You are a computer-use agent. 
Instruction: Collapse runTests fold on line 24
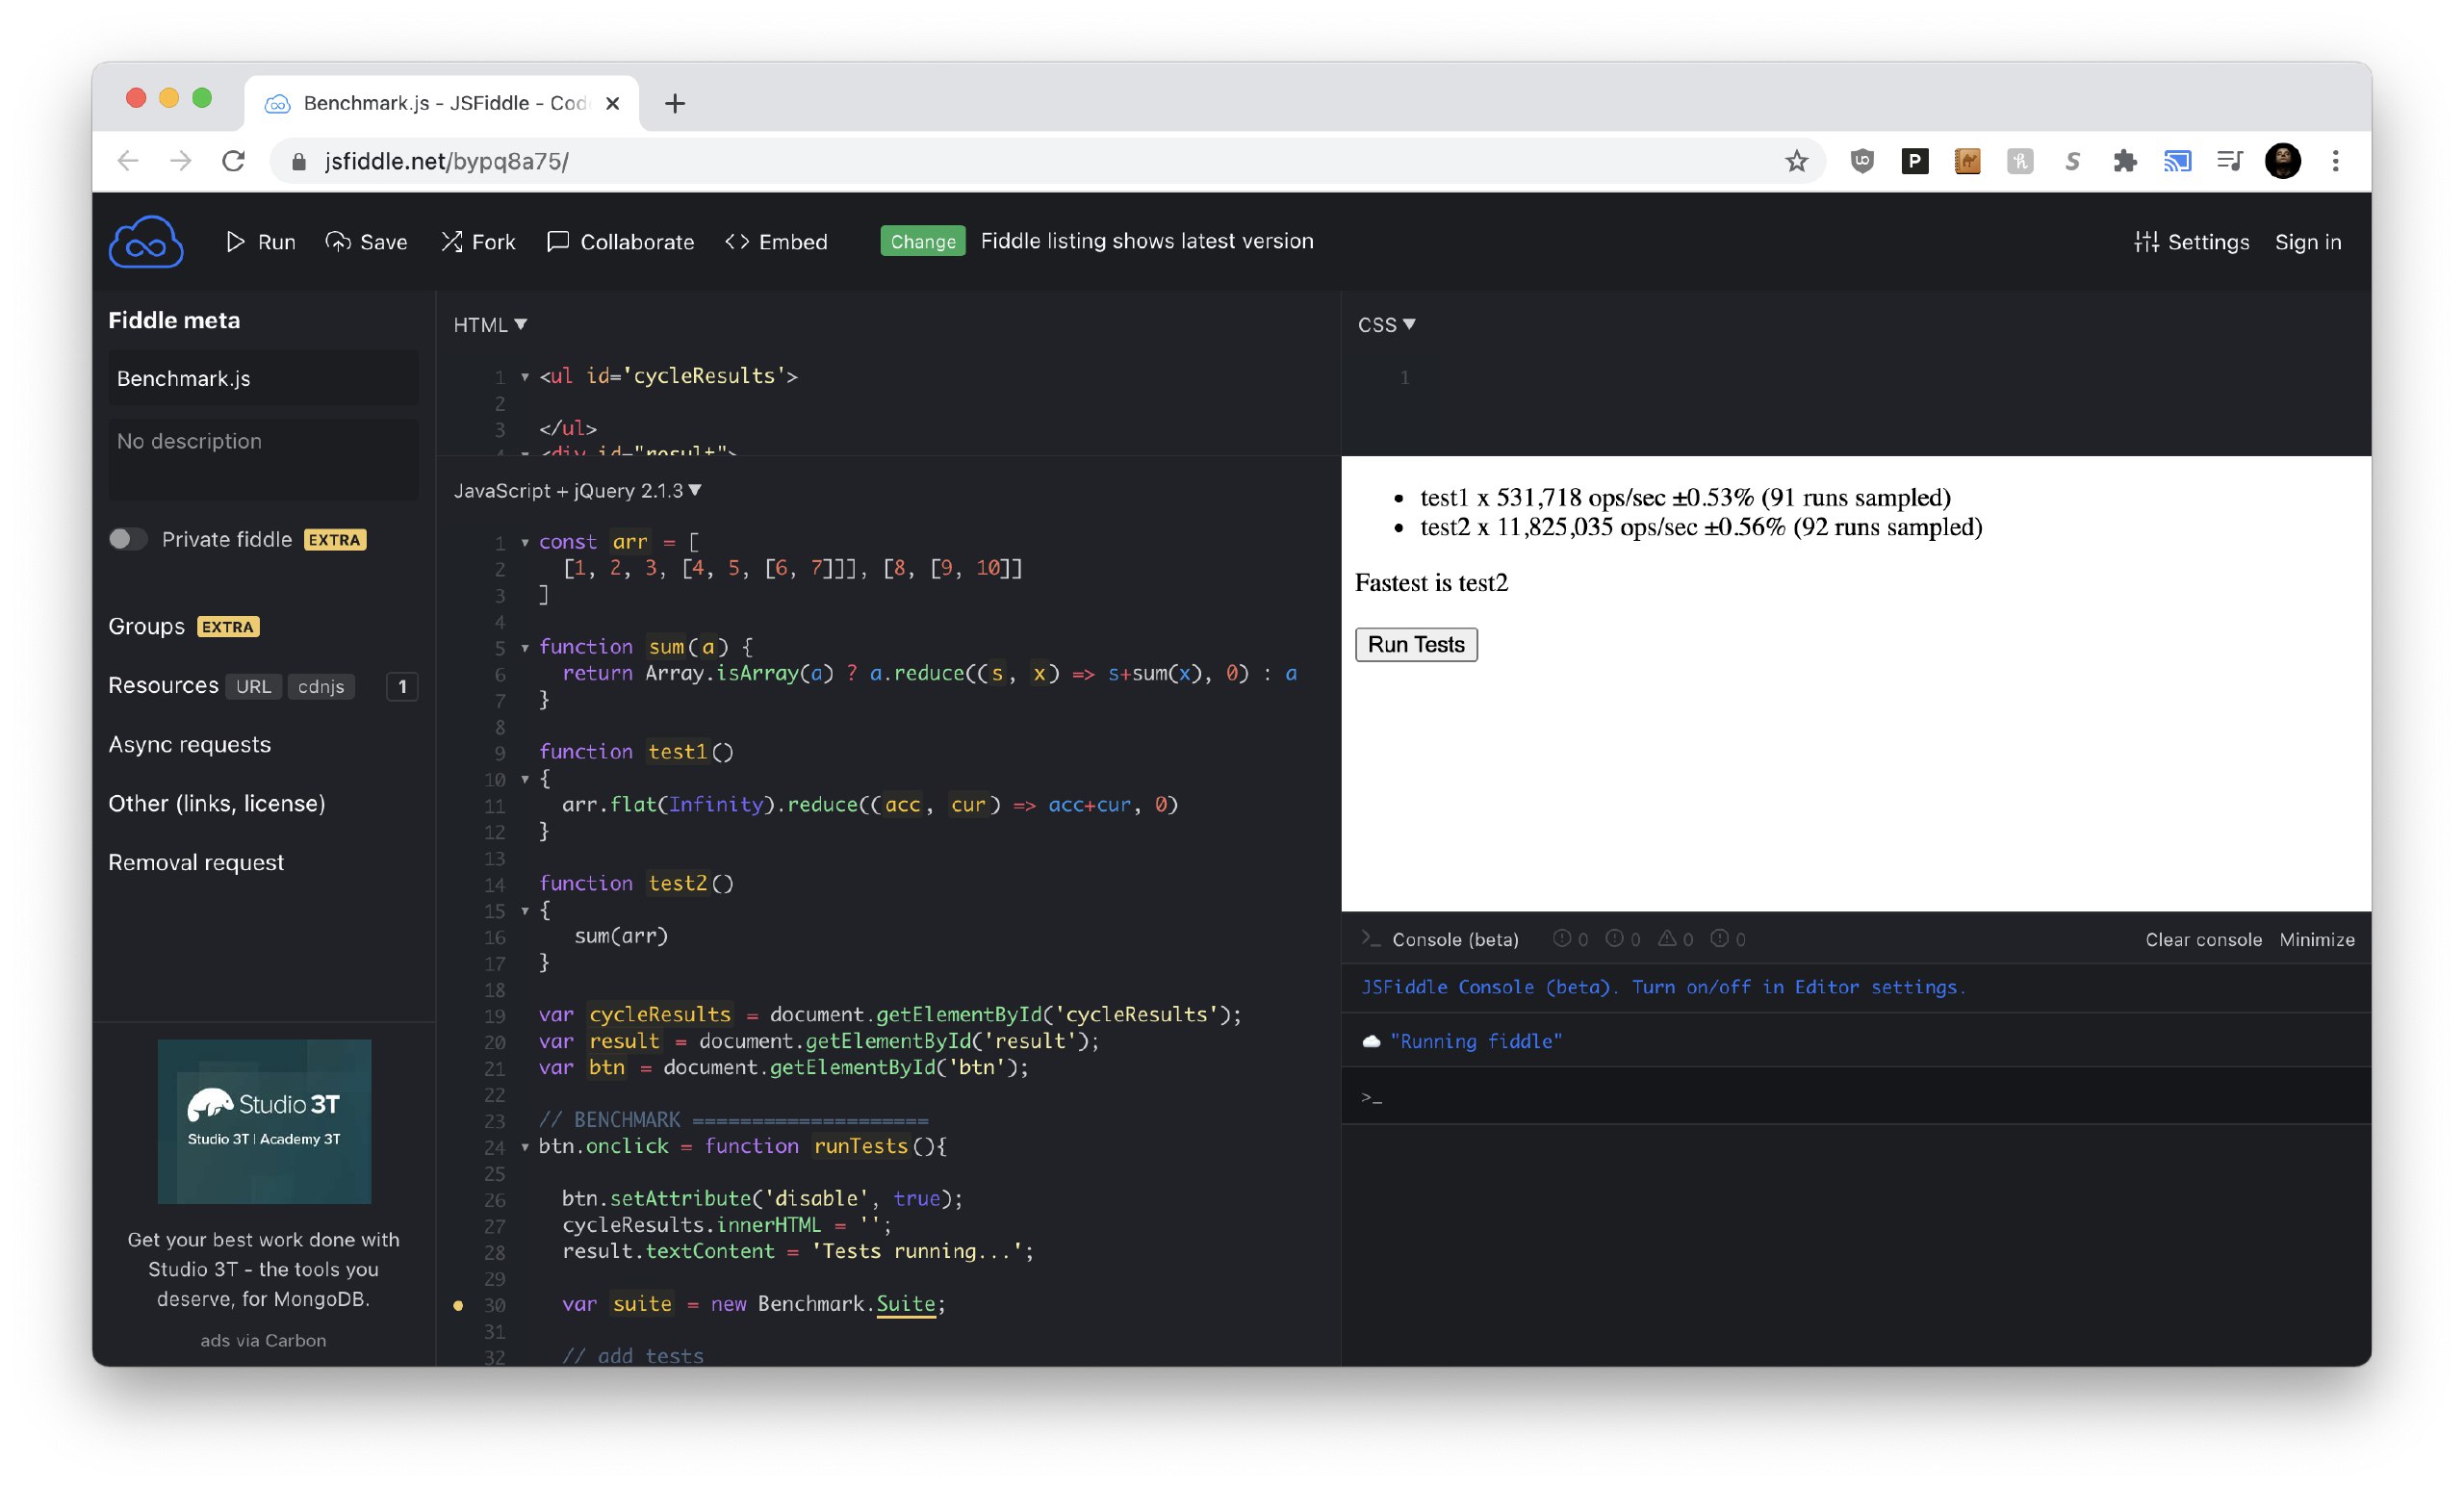525,1147
